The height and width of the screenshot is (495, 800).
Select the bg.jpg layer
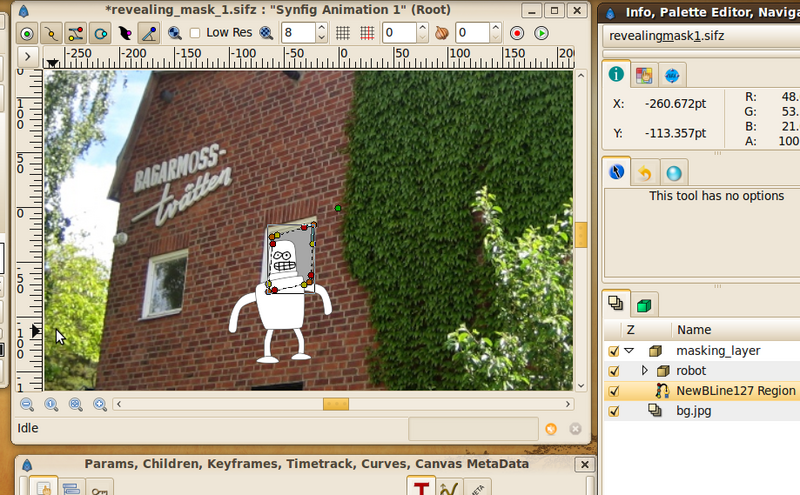[702, 411]
